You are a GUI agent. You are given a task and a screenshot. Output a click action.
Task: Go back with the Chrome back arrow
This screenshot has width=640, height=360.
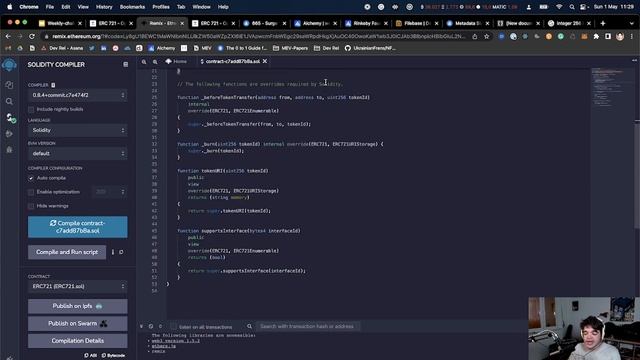(8, 36)
